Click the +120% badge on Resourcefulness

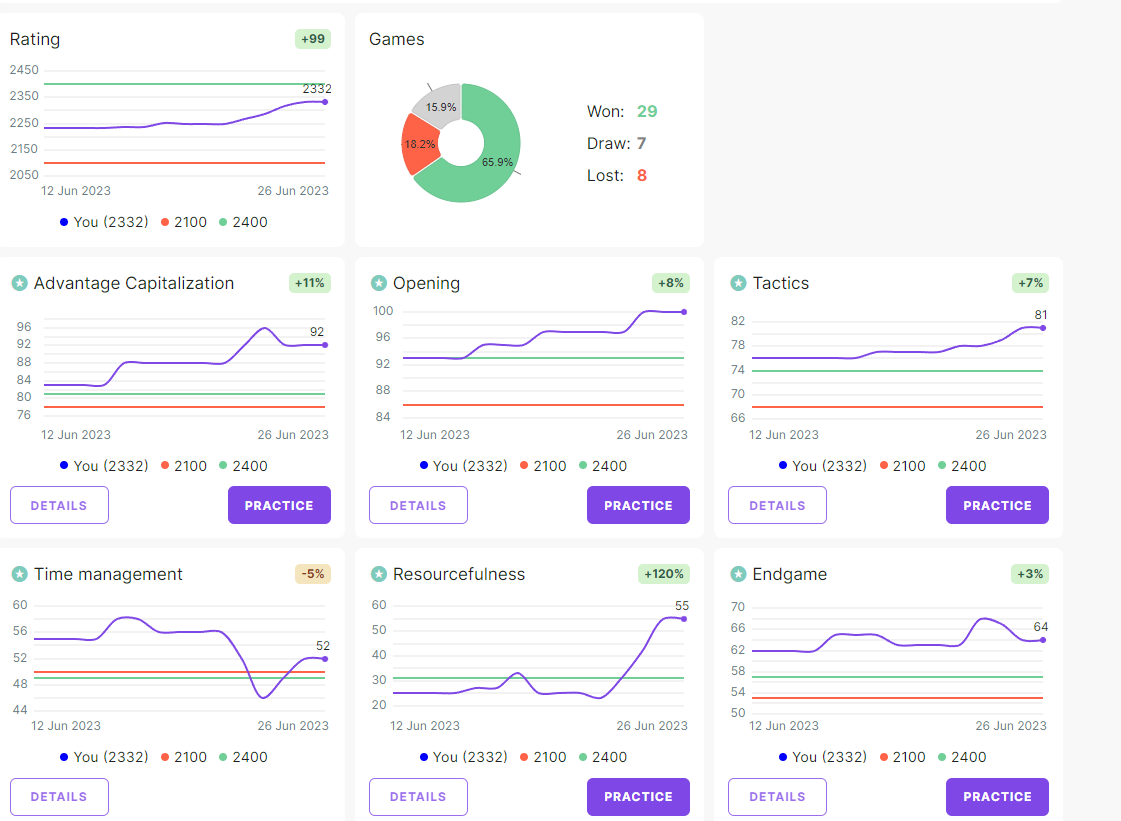(663, 574)
